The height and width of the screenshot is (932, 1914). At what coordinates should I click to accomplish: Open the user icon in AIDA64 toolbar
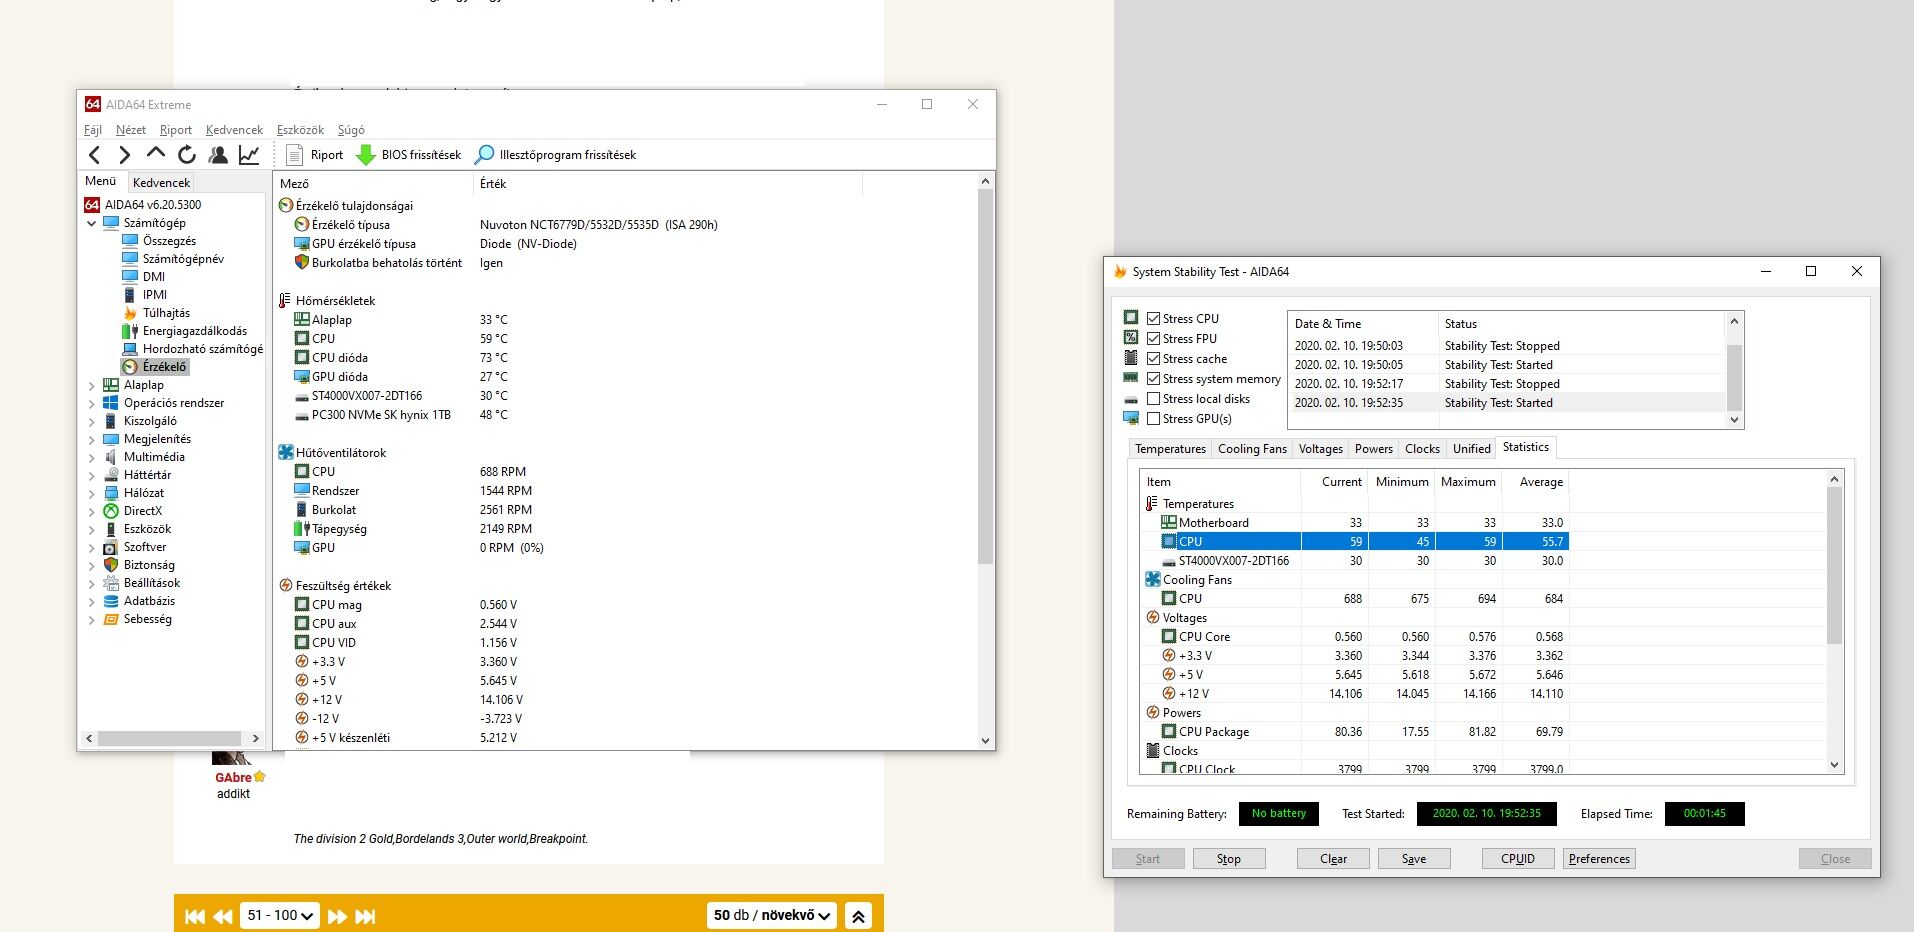[218, 155]
